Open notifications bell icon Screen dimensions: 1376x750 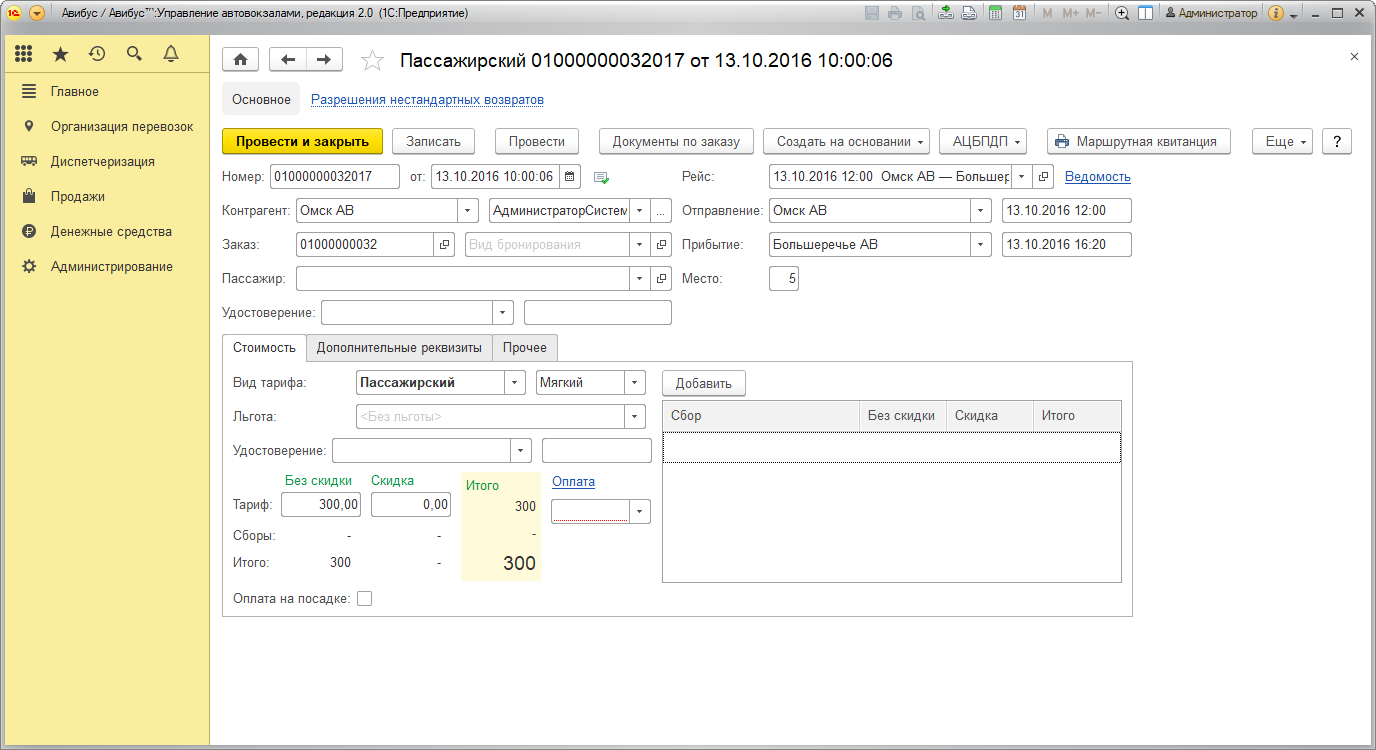[171, 54]
